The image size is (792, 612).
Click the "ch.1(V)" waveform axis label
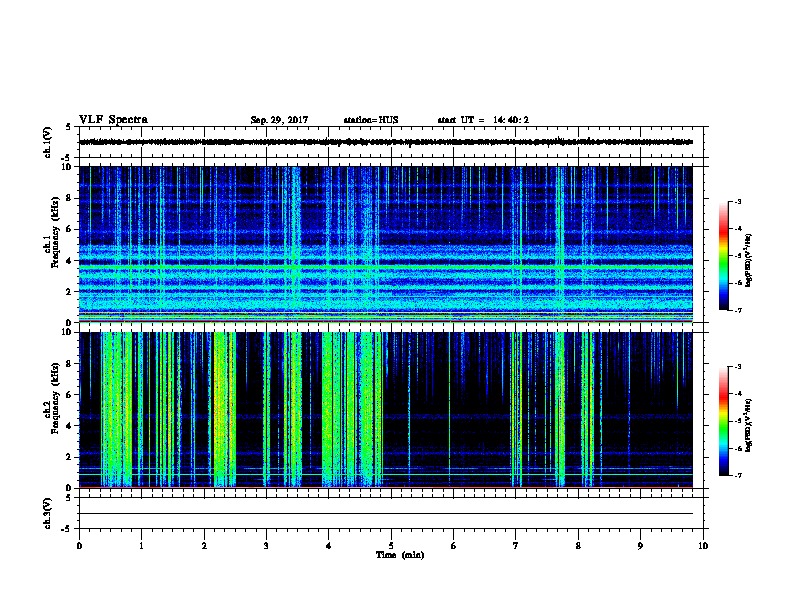point(48,142)
